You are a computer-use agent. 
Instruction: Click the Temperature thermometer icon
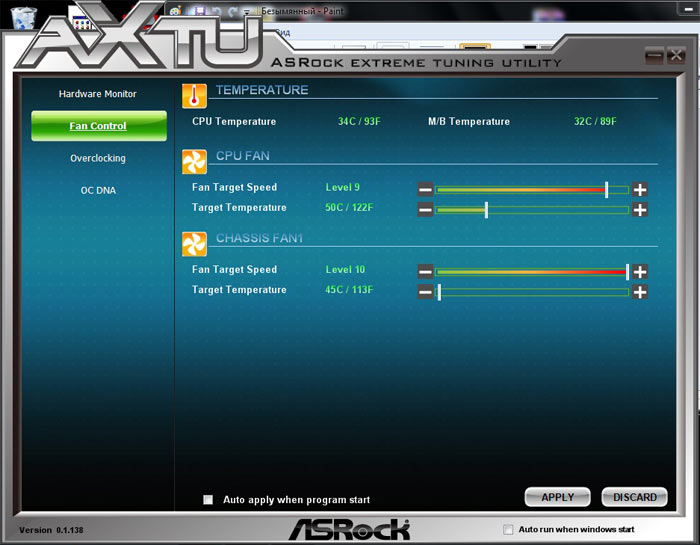pos(194,96)
